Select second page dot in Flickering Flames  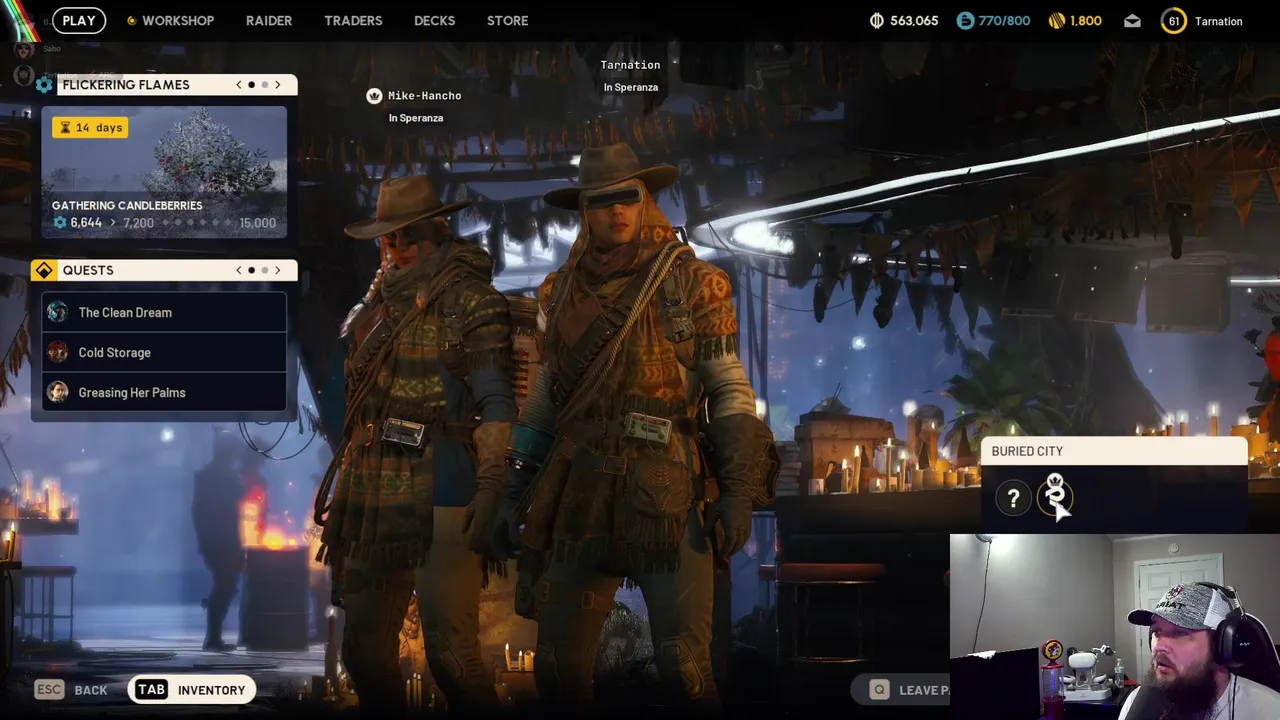click(x=265, y=85)
